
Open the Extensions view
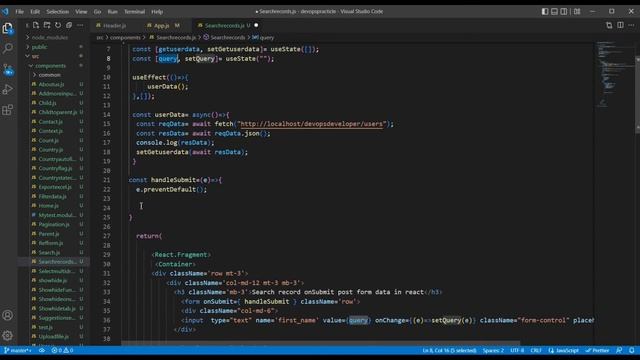pyautogui.click(x=8, y=109)
